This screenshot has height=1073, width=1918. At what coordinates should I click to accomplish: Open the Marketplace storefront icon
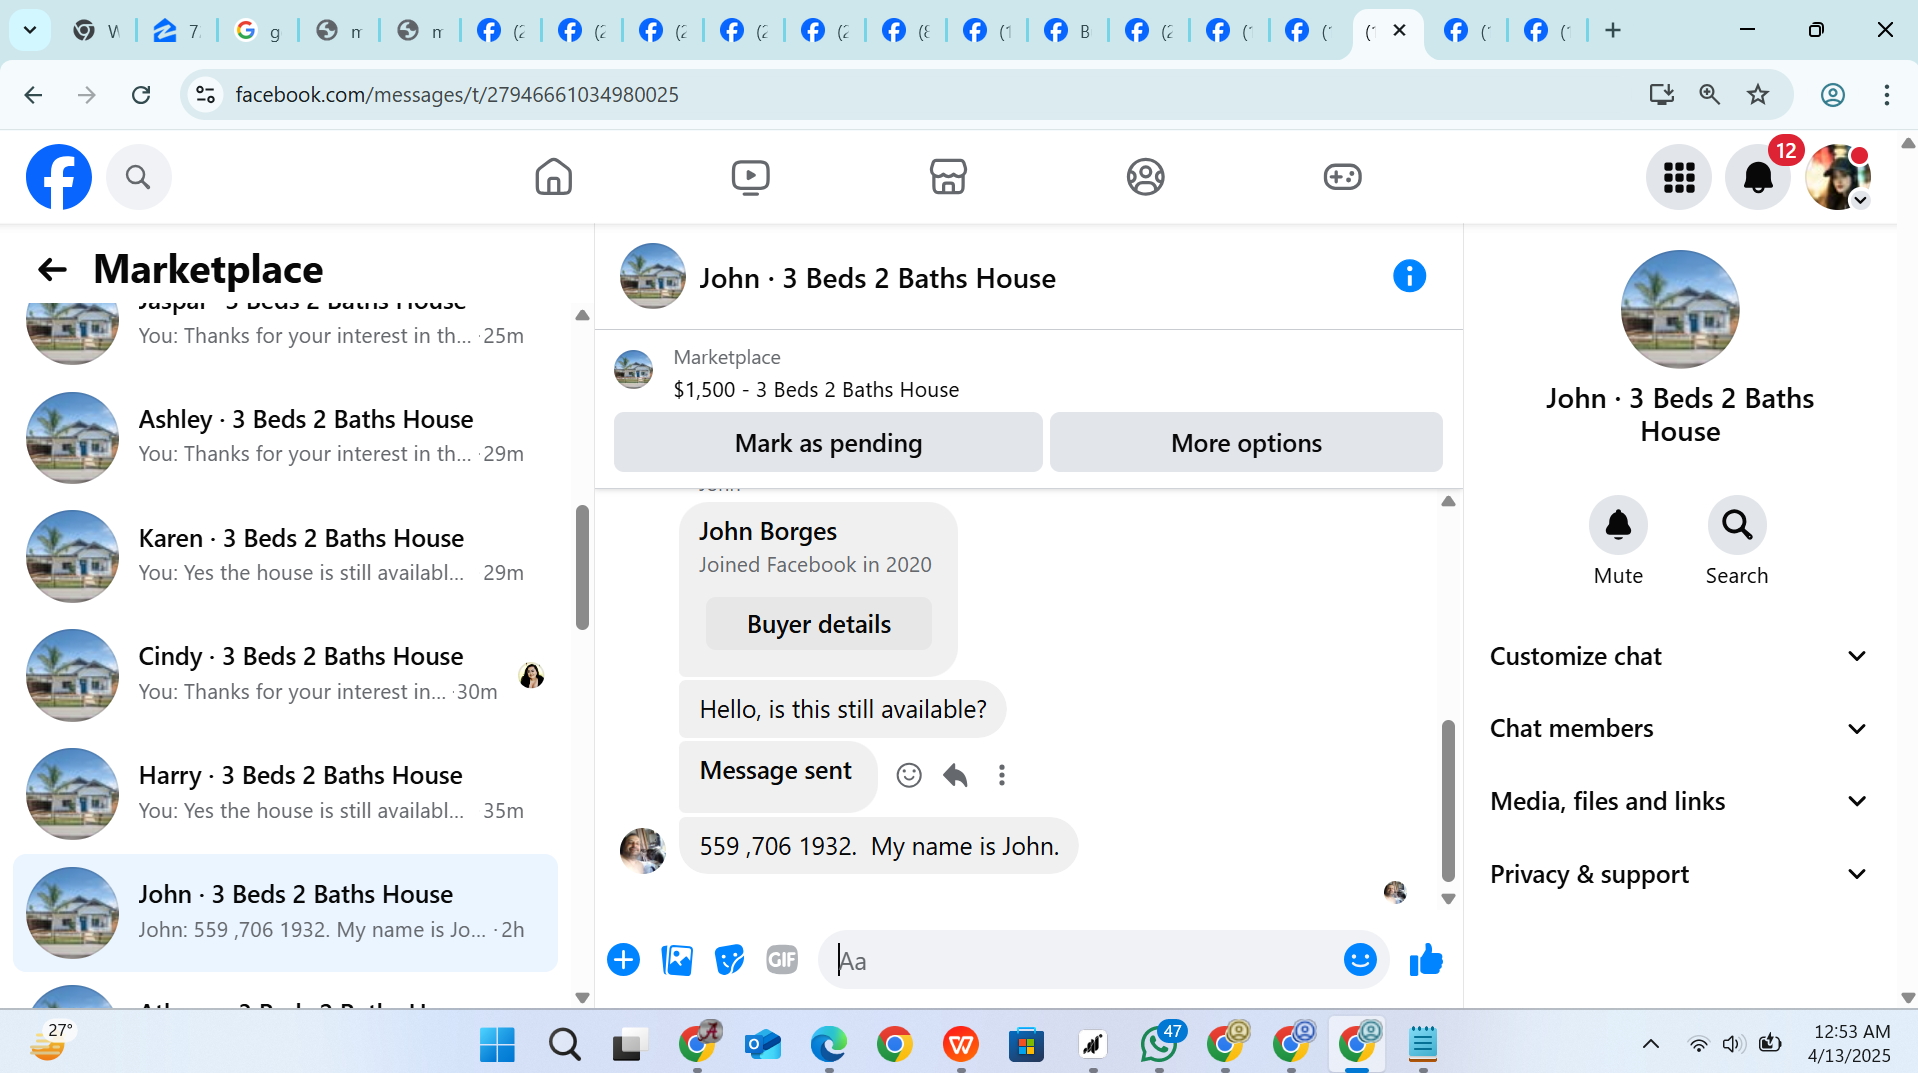pos(948,177)
